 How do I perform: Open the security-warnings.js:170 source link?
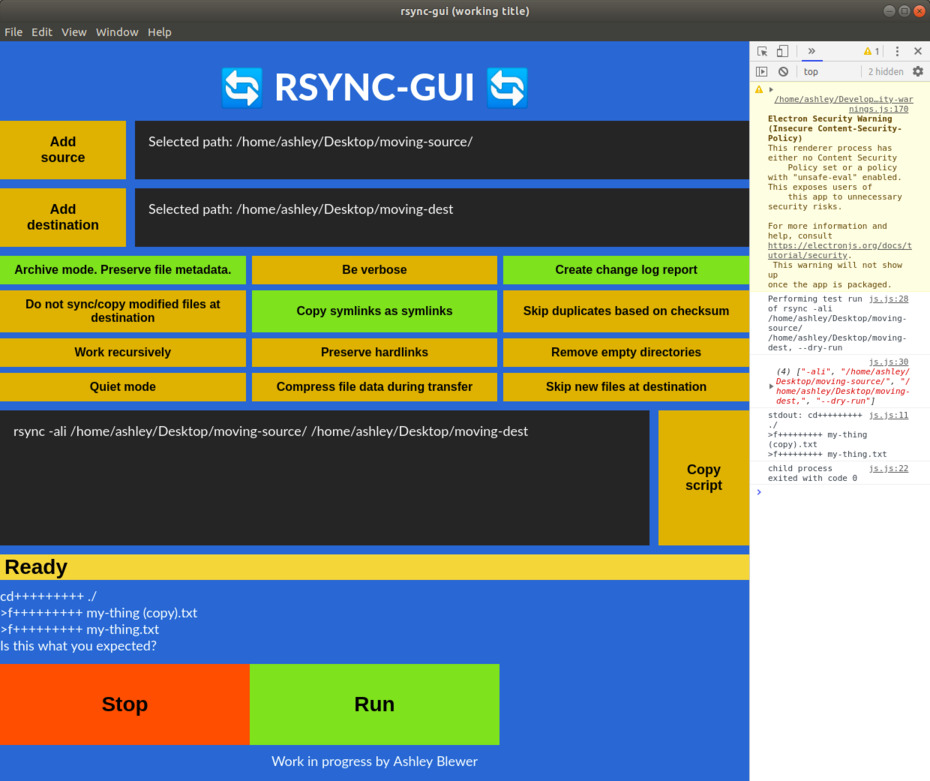pyautogui.click(x=843, y=104)
